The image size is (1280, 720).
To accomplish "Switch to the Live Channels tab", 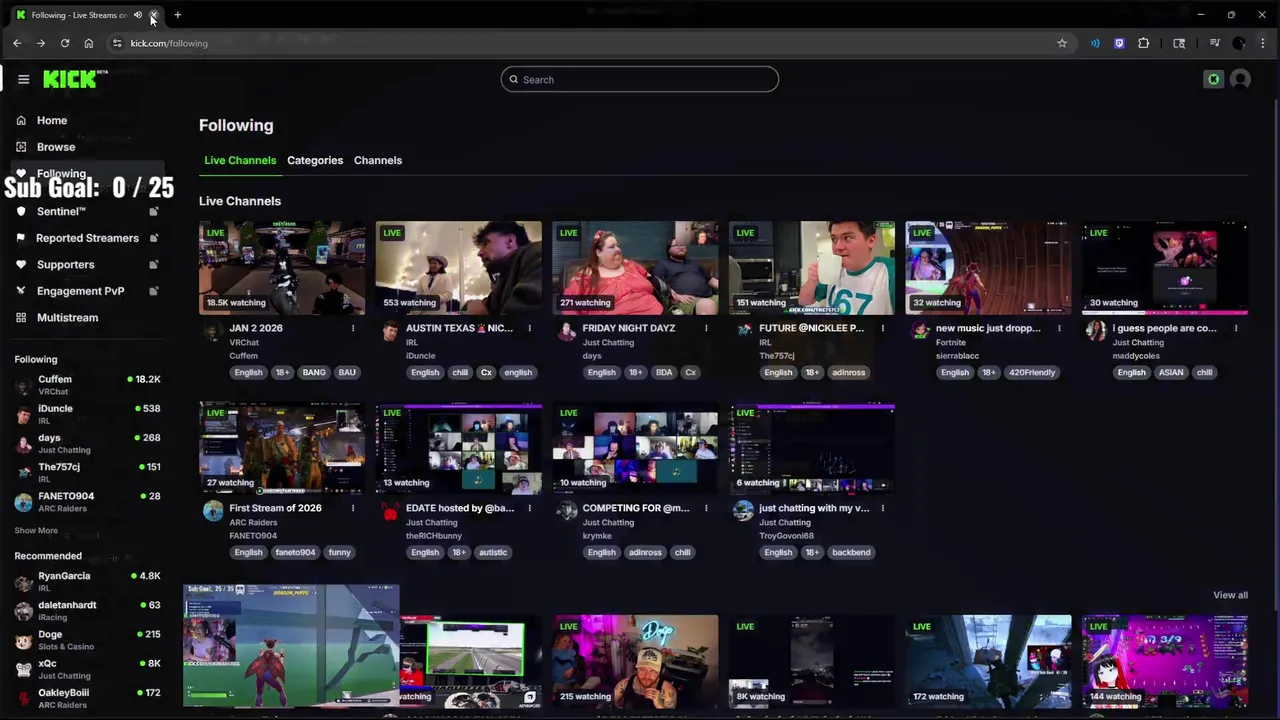I will [240, 160].
